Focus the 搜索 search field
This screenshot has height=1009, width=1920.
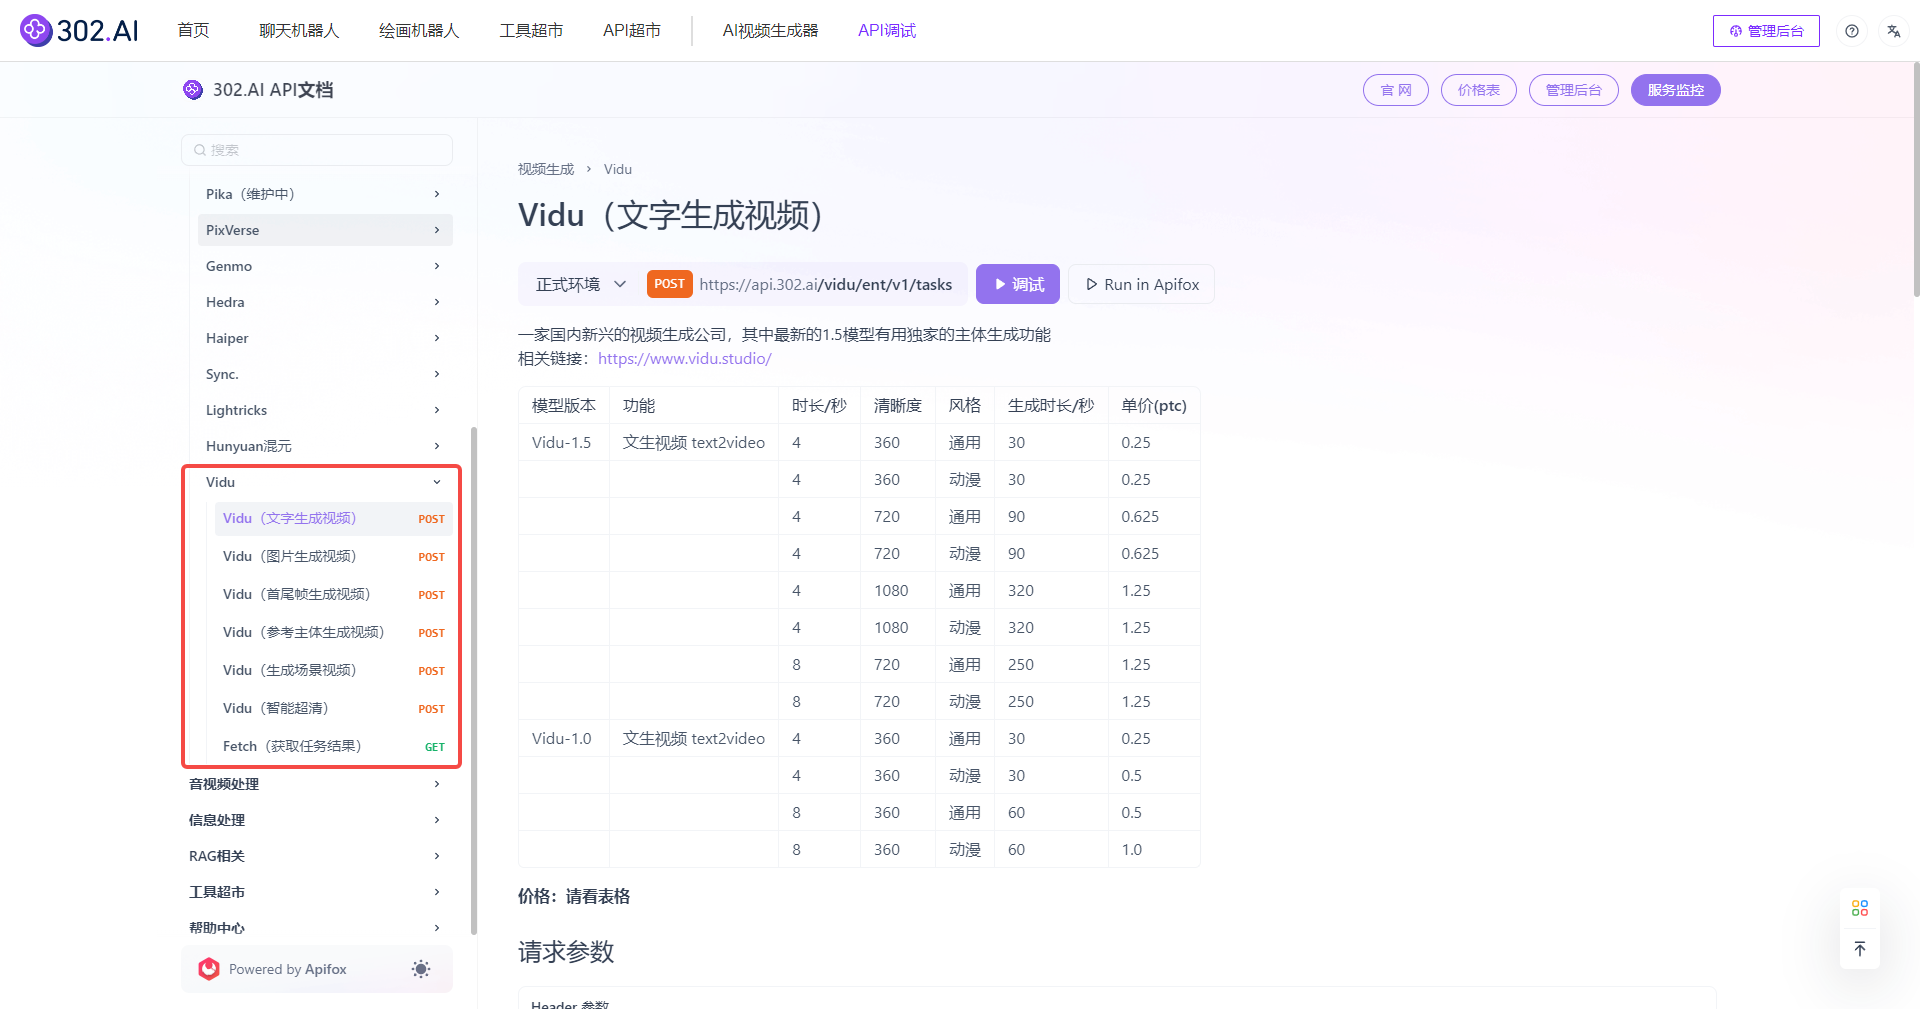click(x=317, y=150)
